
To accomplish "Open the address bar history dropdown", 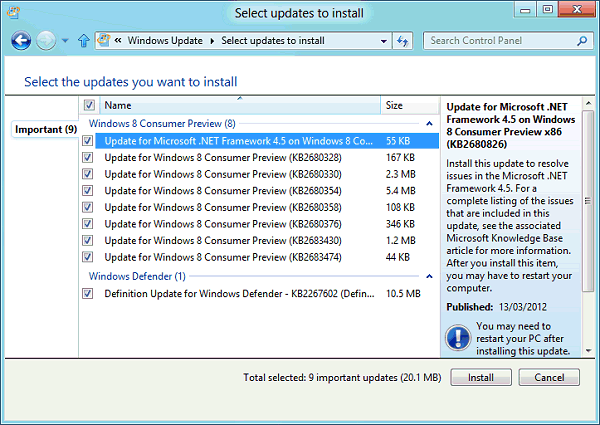I will click(383, 41).
